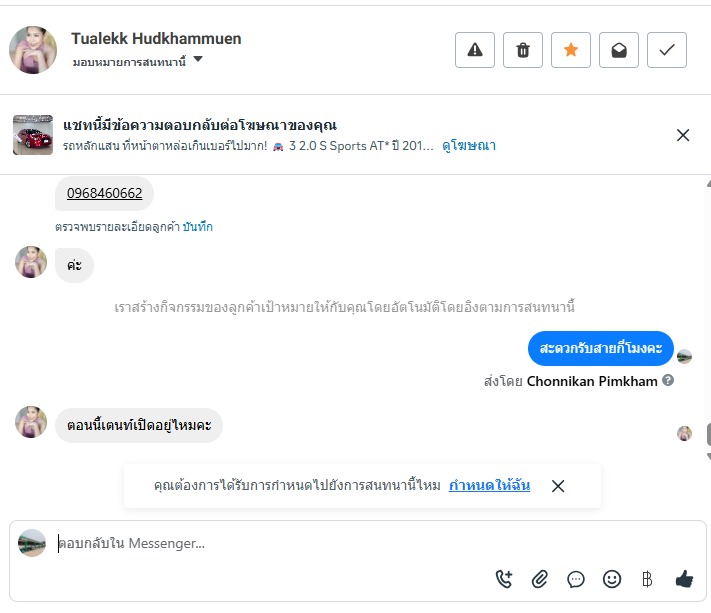The image size is (711, 613).
Task: Click the baht payment request icon
Action: 647,578
